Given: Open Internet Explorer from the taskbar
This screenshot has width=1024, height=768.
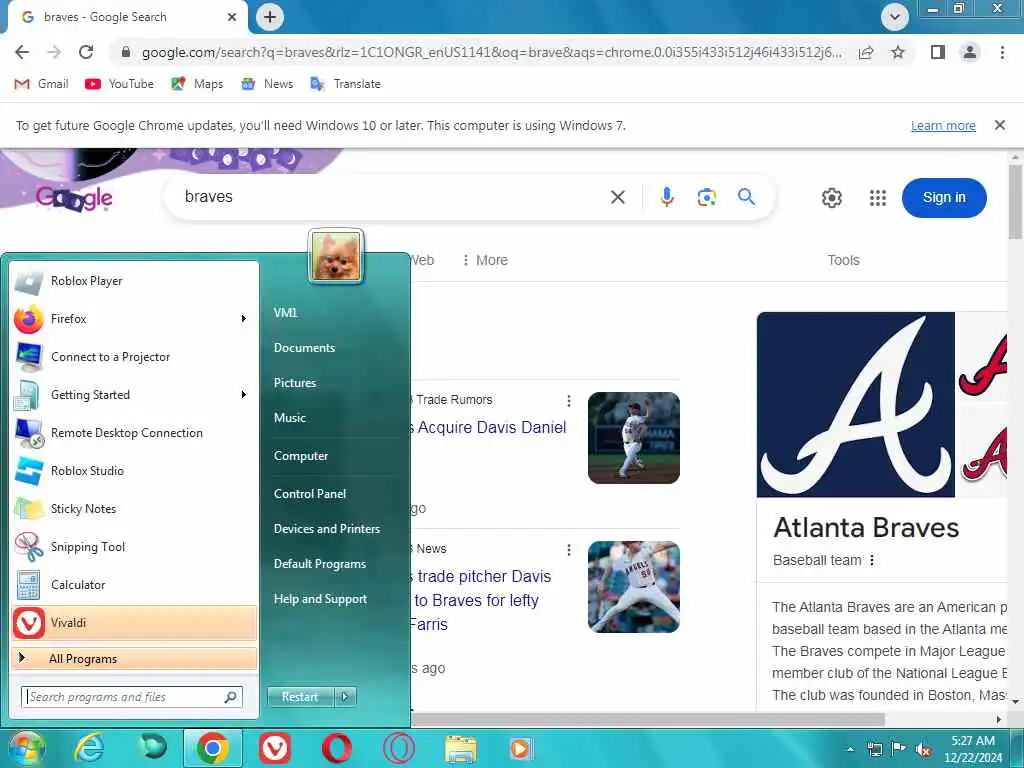Looking at the screenshot, I should pyautogui.click(x=88, y=748).
